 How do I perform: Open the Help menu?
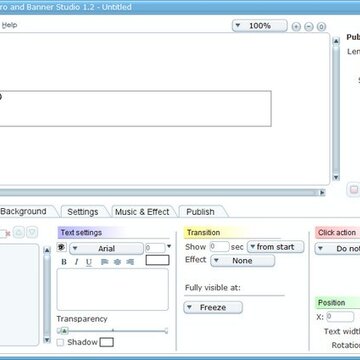[9, 25]
